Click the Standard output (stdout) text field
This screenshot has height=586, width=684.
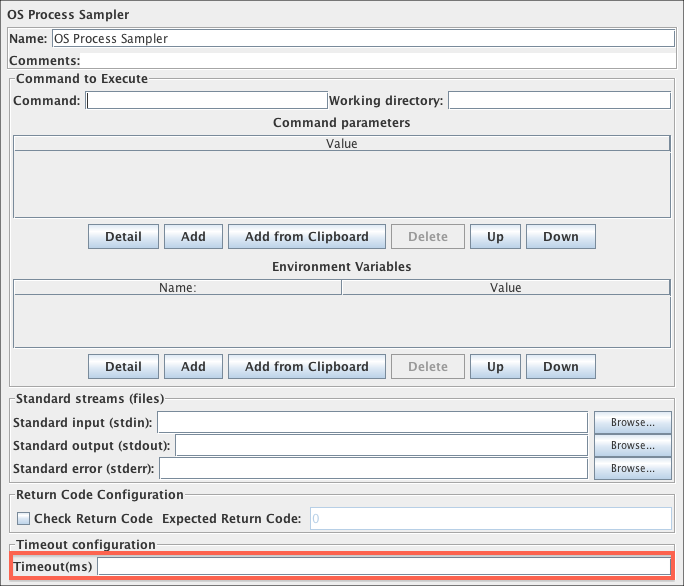[x=381, y=445]
